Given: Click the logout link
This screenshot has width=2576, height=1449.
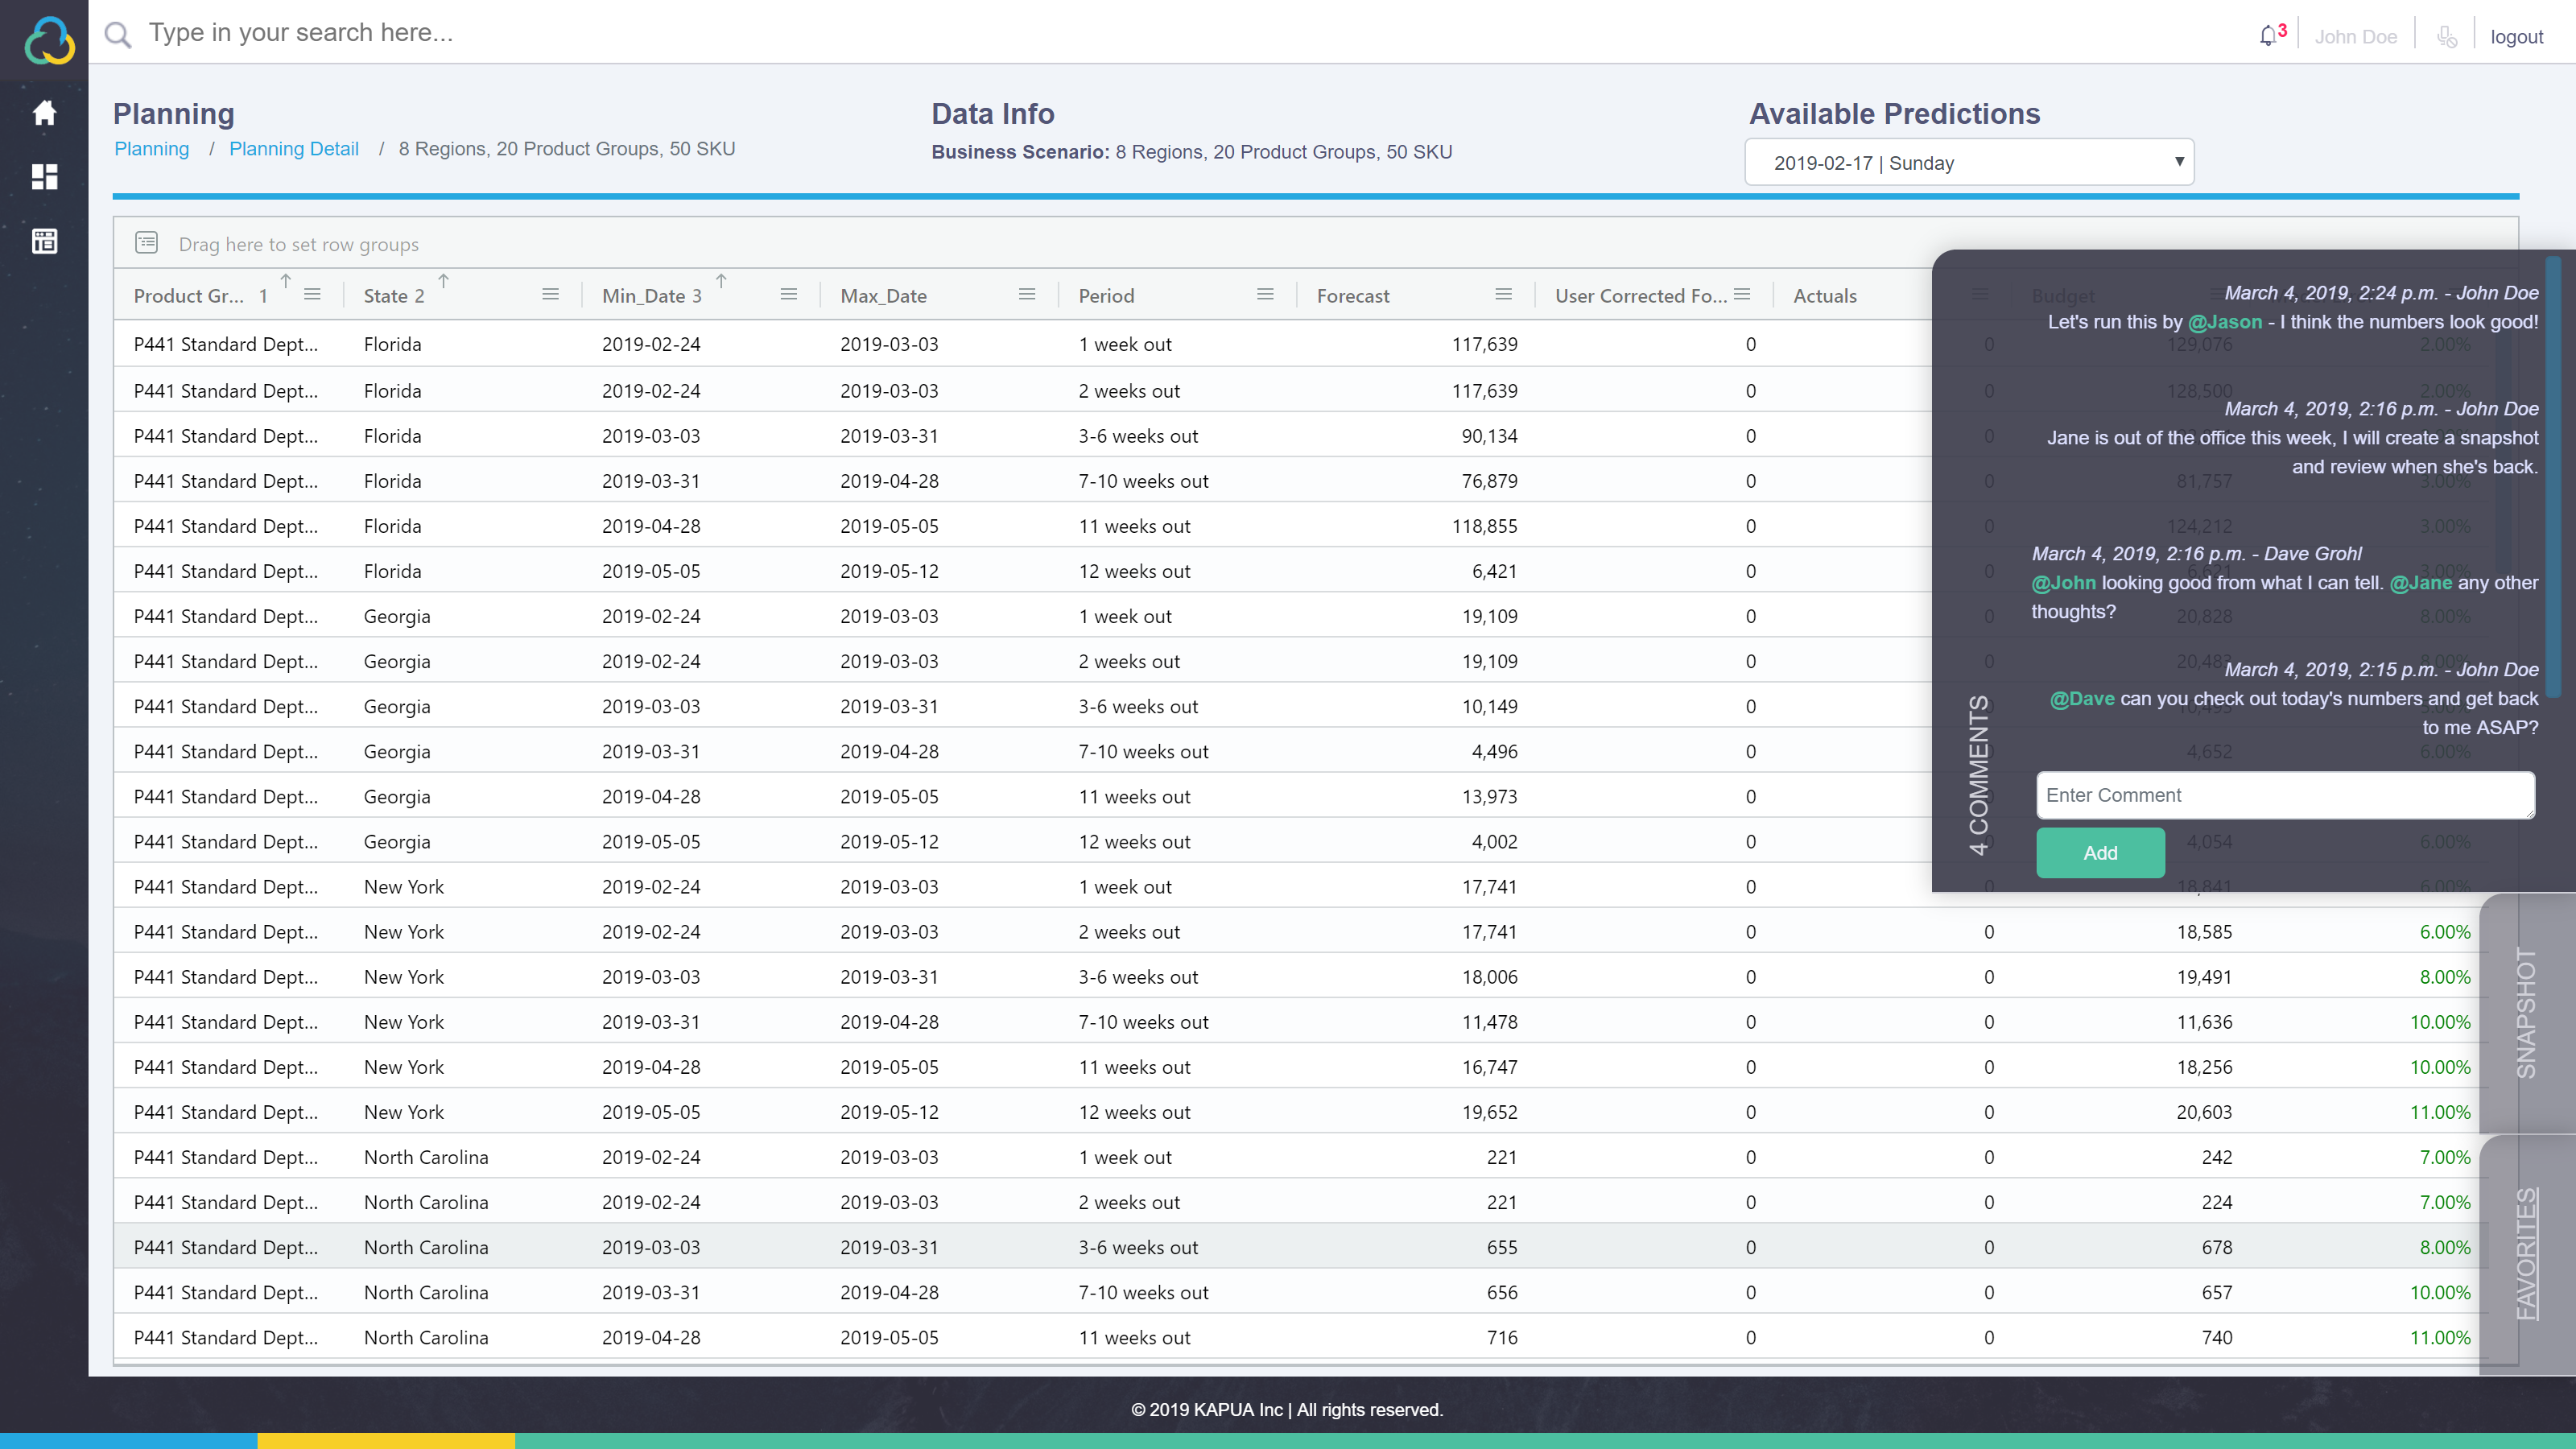Looking at the screenshot, I should [2516, 37].
